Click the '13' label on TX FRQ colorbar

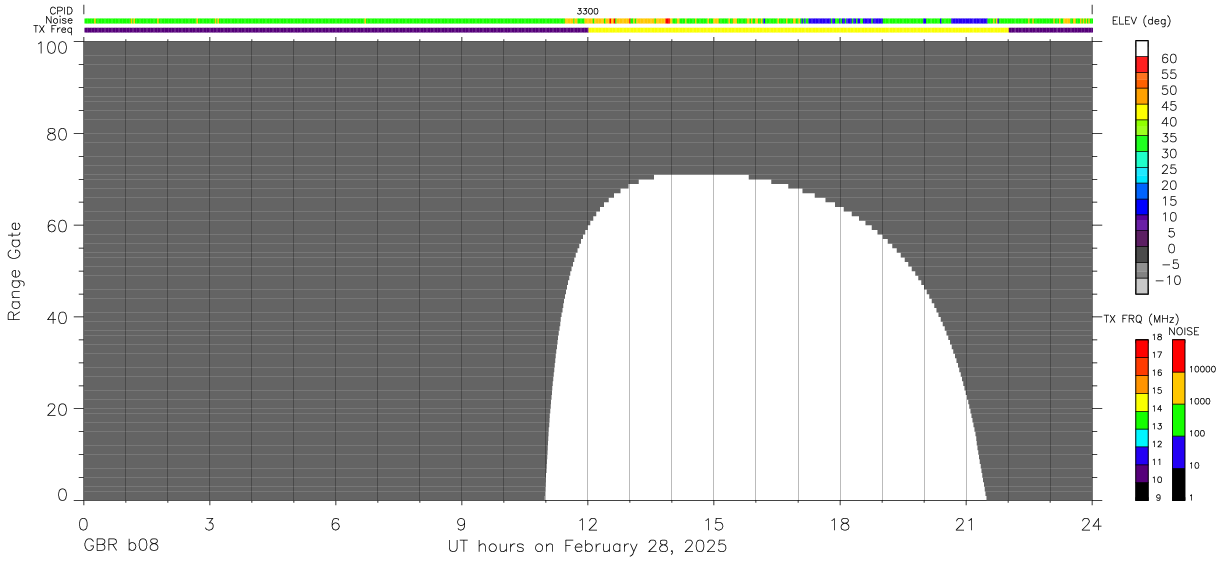click(x=1157, y=426)
